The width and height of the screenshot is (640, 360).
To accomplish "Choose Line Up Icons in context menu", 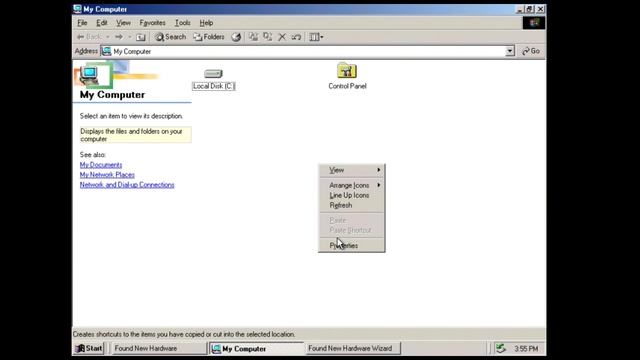I will (351, 196).
